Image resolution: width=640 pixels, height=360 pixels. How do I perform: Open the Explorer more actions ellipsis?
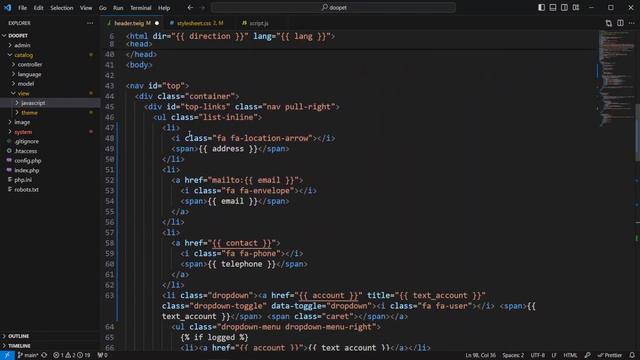(x=90, y=23)
